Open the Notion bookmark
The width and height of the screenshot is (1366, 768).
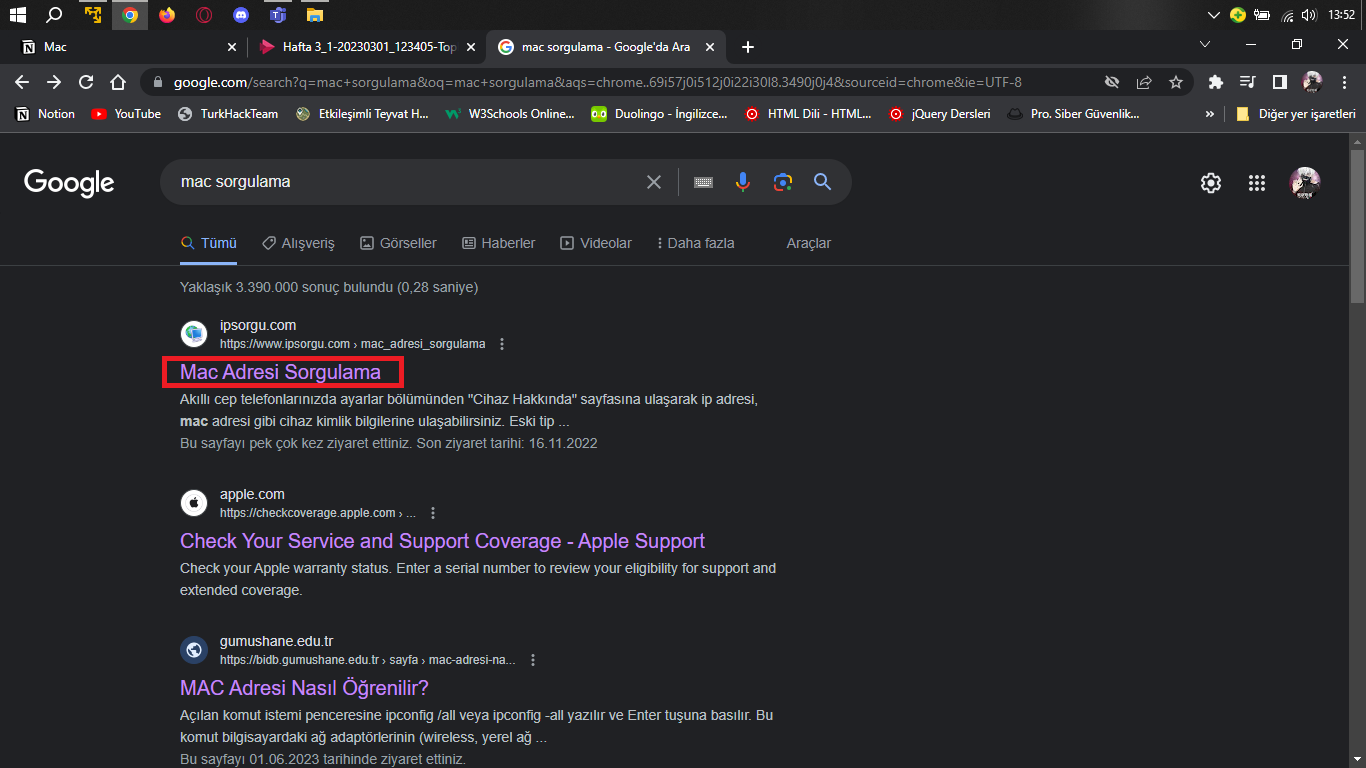point(45,114)
